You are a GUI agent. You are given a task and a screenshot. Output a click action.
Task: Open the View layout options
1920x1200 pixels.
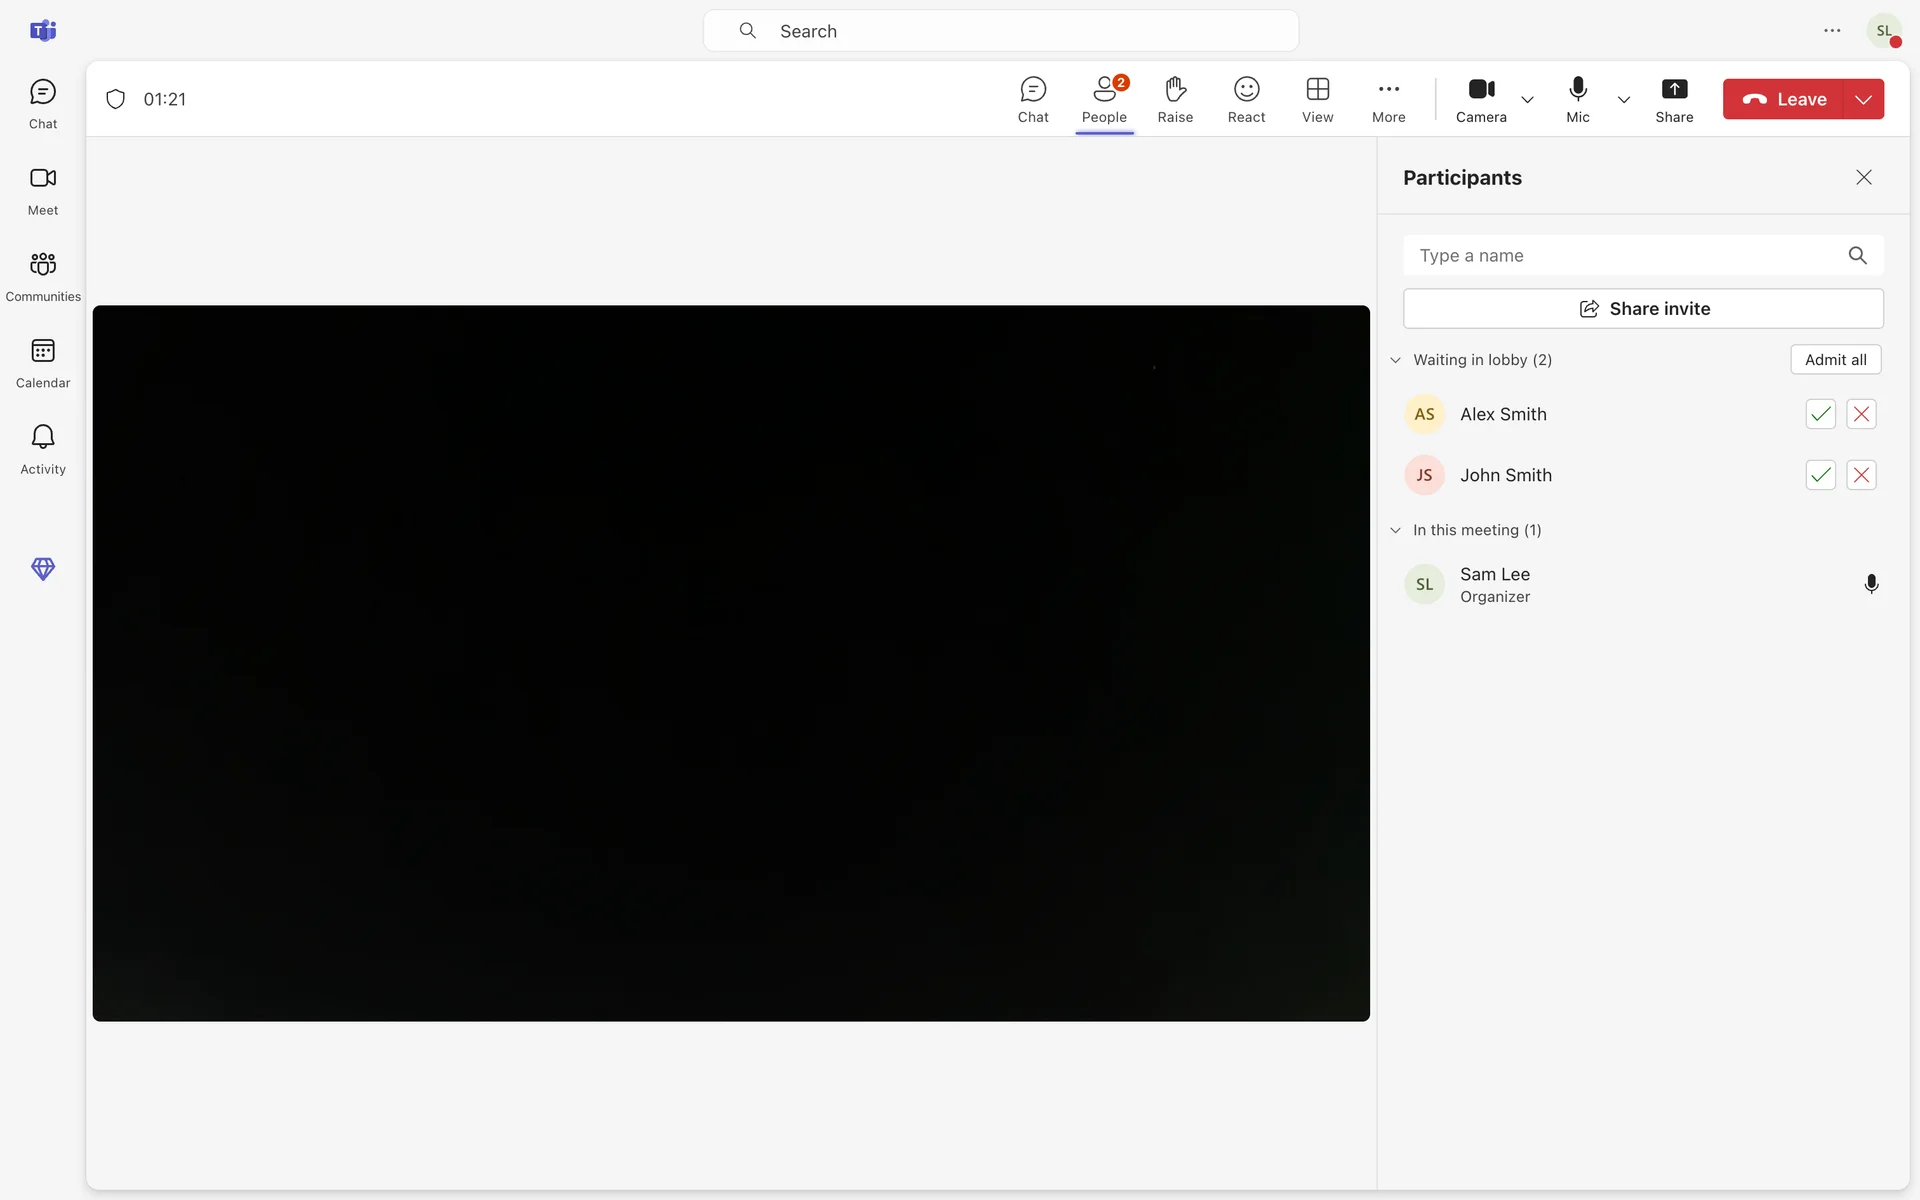coord(1317,99)
